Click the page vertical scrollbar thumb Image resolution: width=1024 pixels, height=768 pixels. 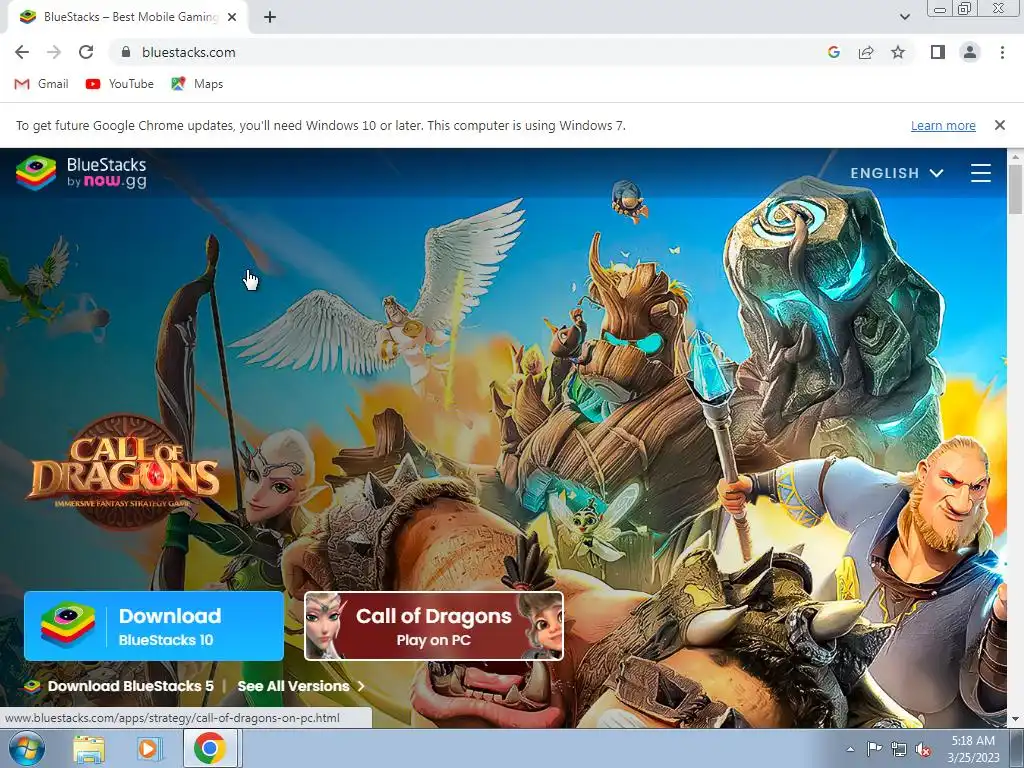pos(1016,189)
